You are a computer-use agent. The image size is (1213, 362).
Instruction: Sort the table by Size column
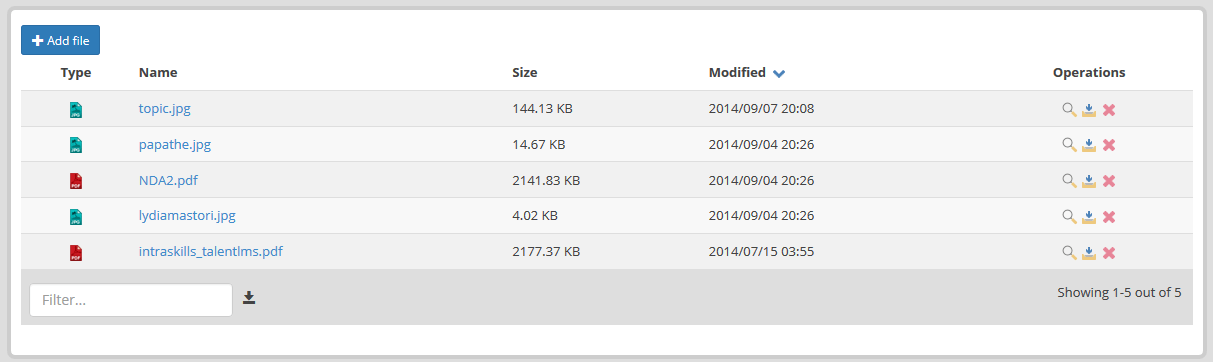click(x=524, y=73)
